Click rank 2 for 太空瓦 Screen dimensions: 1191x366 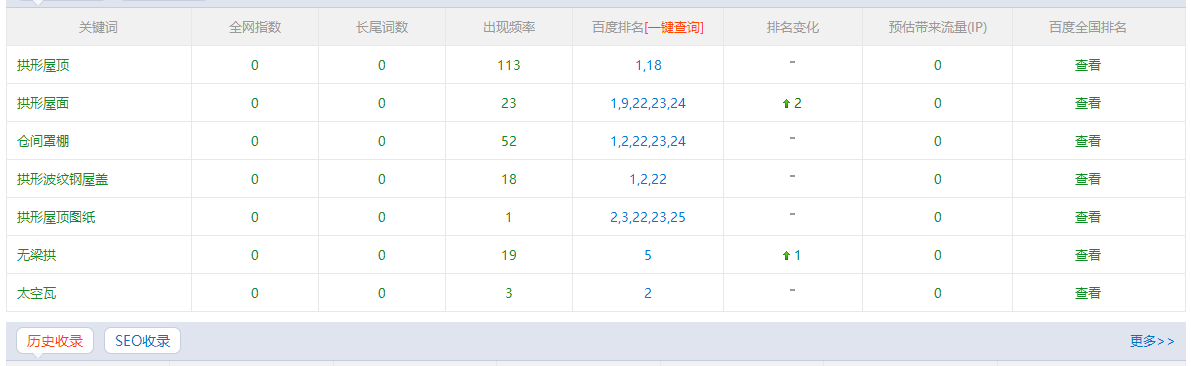(648, 293)
